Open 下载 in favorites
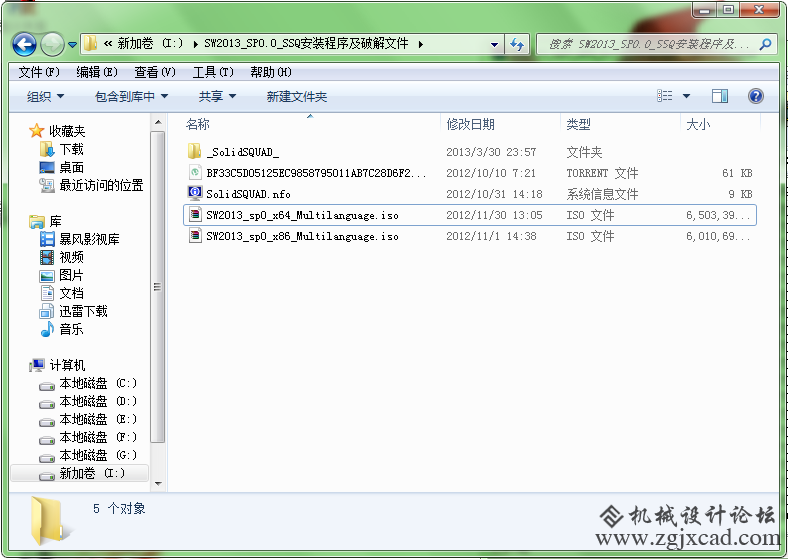This screenshot has height=559, width=788. 71,149
